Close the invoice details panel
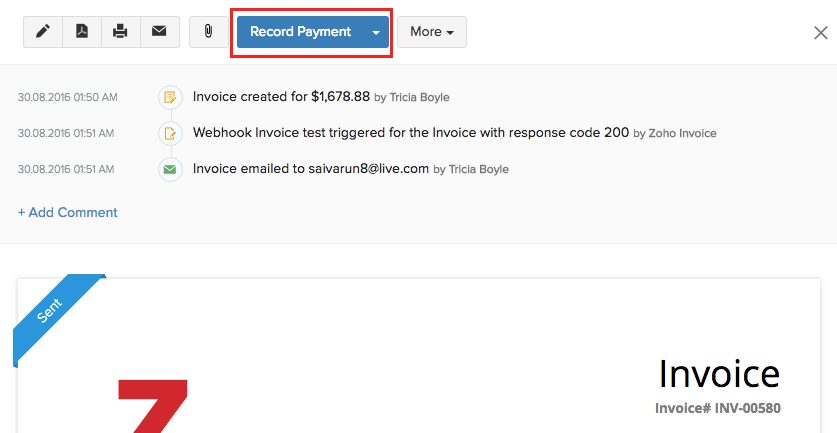This screenshot has height=433, width=837. pos(820,32)
